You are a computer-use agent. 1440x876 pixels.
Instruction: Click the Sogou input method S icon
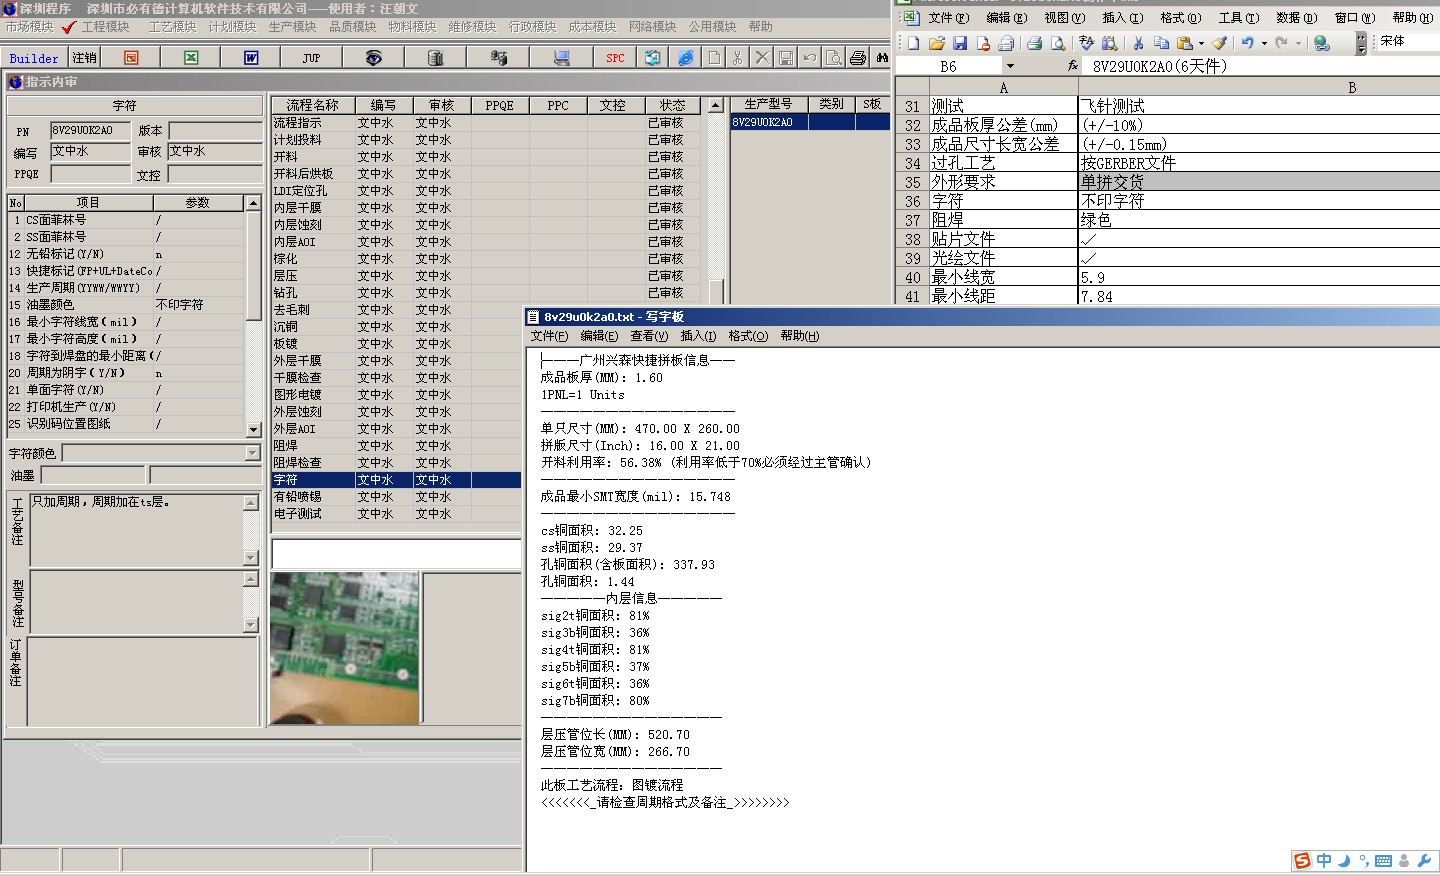[1302, 861]
